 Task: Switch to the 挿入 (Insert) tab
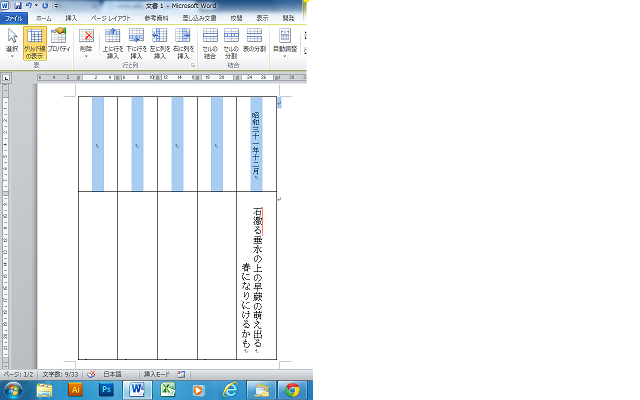(x=71, y=18)
